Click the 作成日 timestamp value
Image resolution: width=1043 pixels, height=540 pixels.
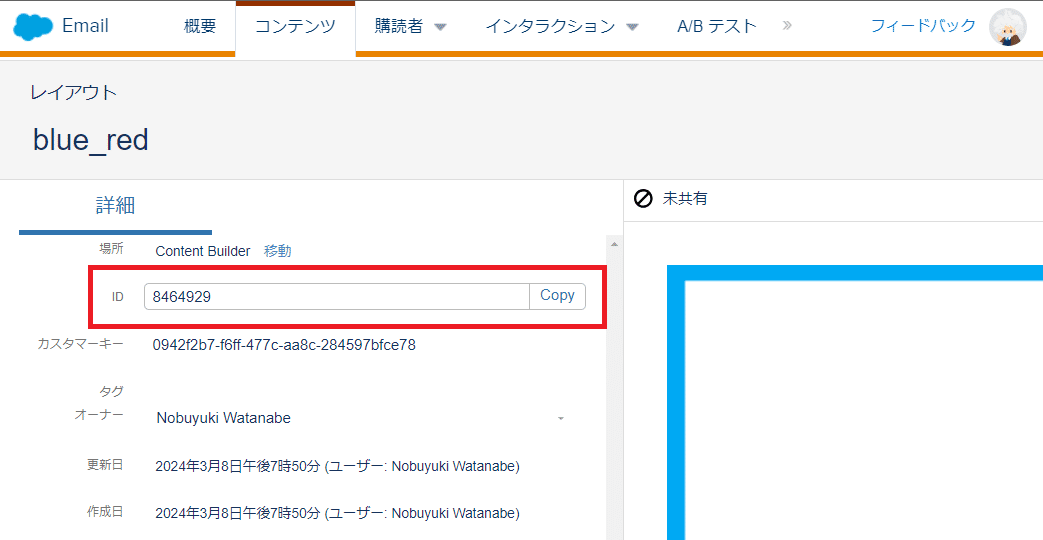(x=337, y=513)
